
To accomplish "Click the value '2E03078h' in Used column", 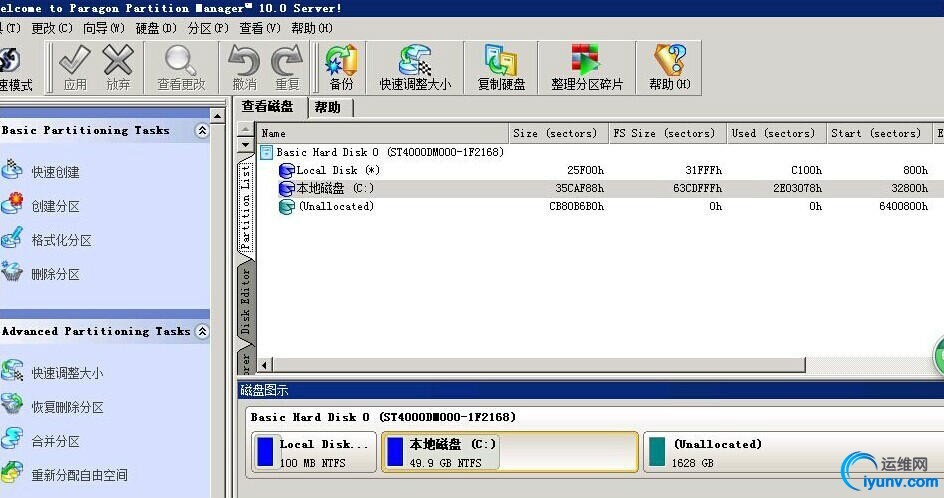I will tap(797, 188).
